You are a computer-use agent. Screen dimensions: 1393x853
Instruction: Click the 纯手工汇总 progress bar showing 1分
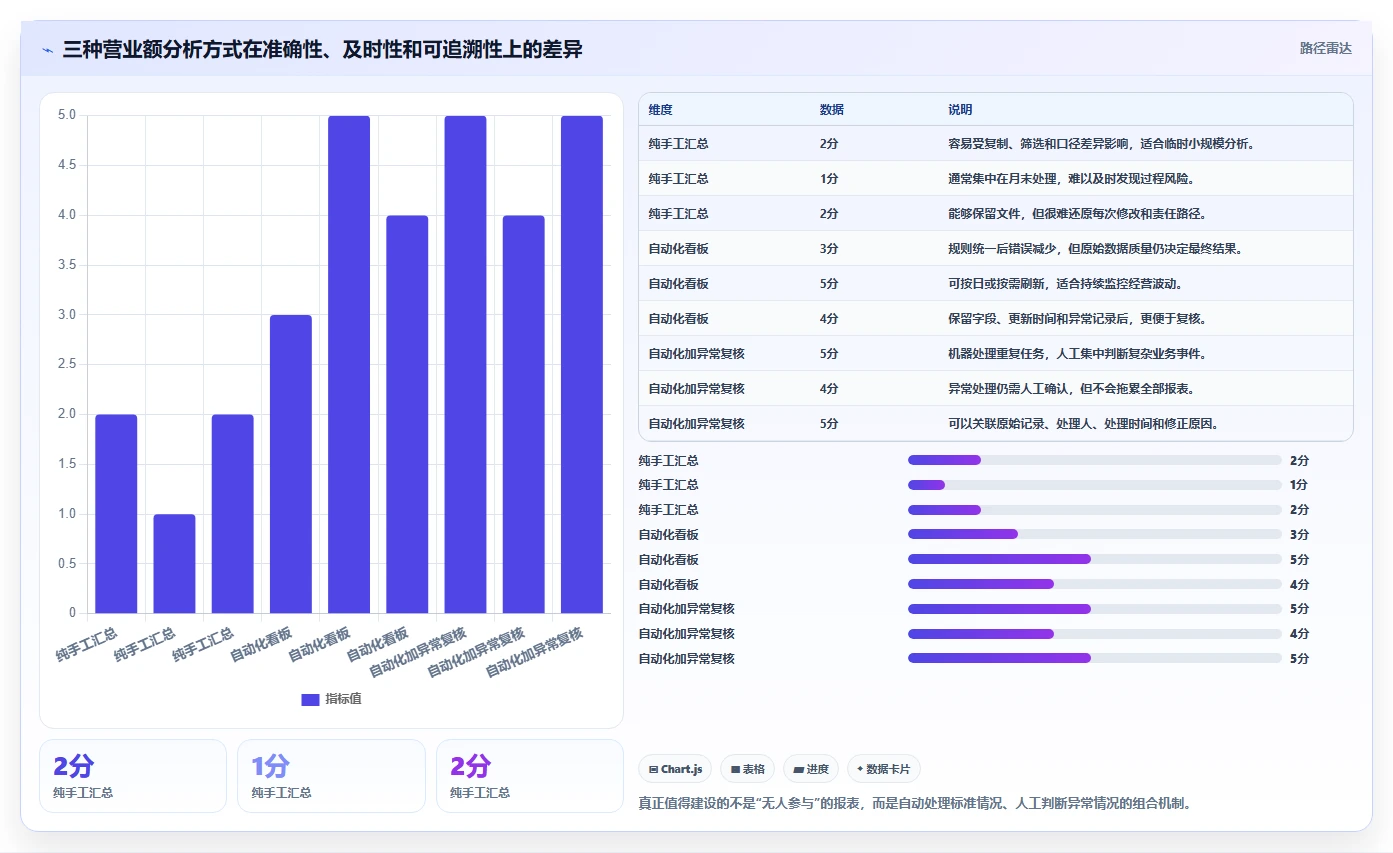pos(1095,485)
